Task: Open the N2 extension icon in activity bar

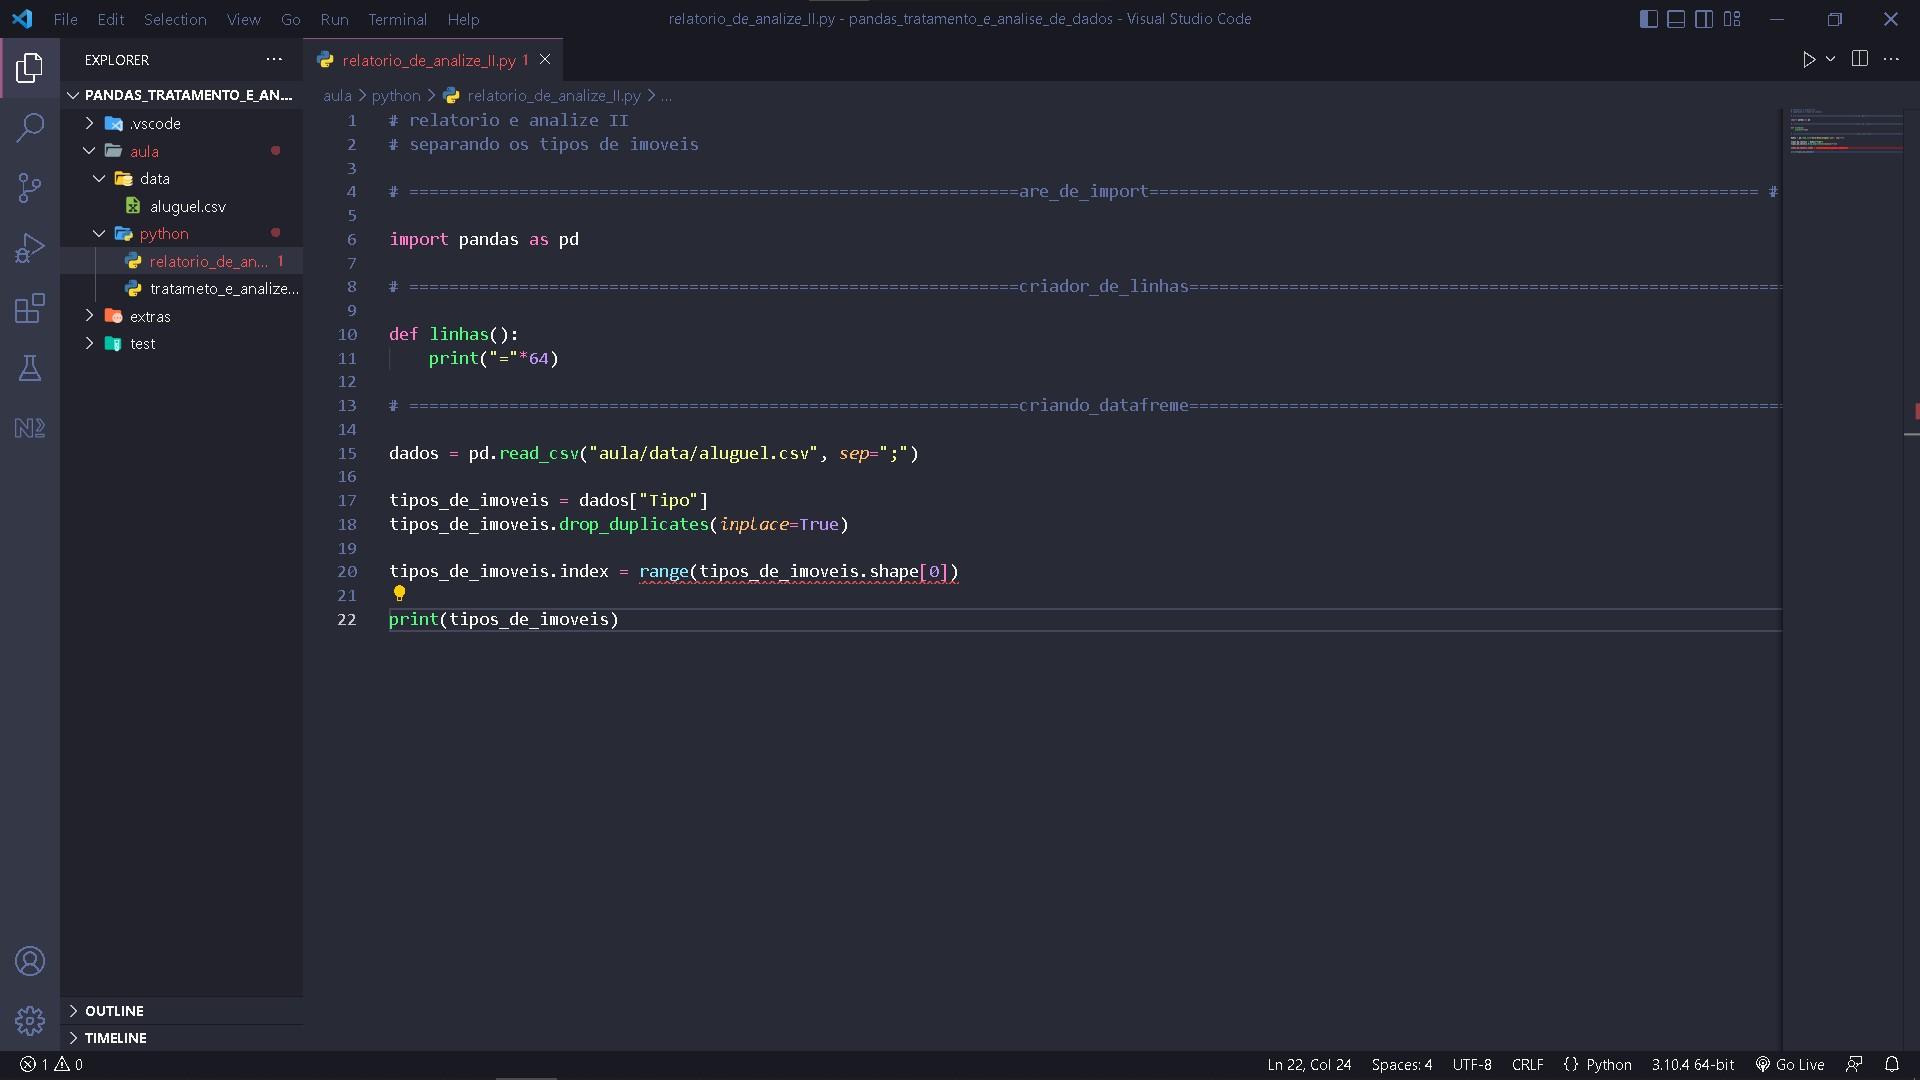Action: 30,428
